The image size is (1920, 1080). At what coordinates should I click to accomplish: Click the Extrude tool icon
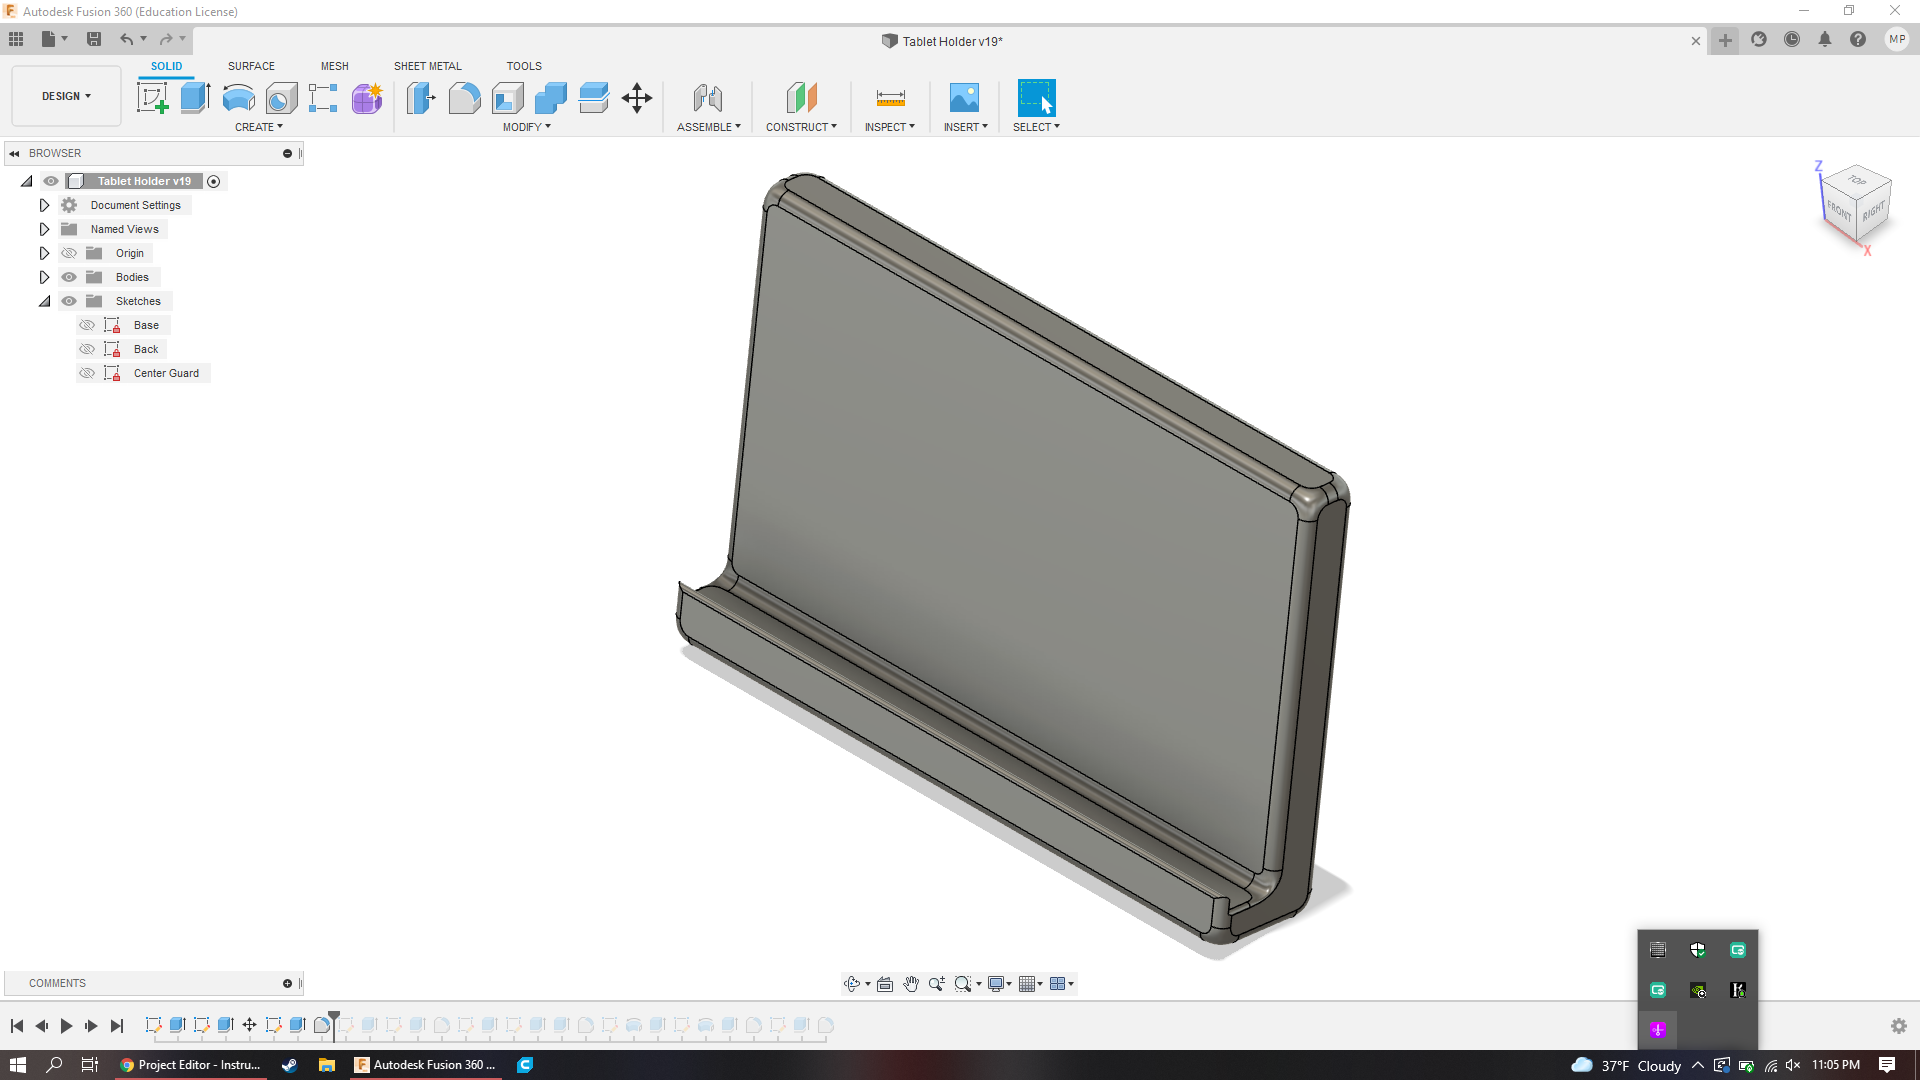195,98
